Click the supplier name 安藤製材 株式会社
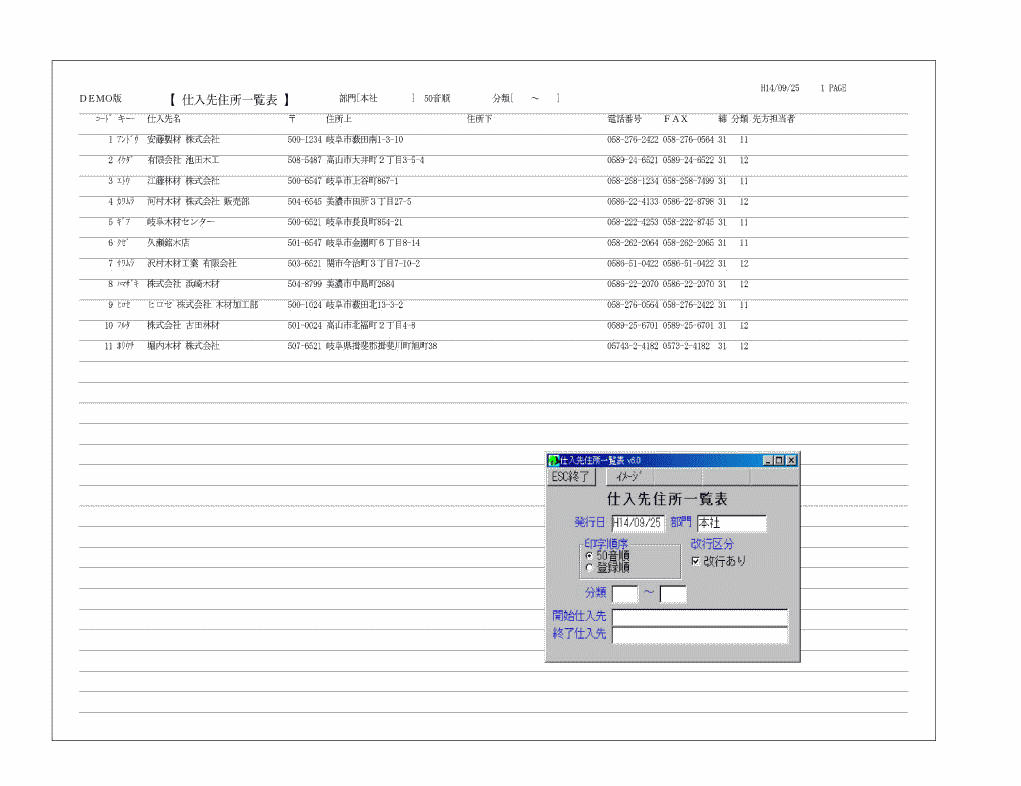 point(184,139)
